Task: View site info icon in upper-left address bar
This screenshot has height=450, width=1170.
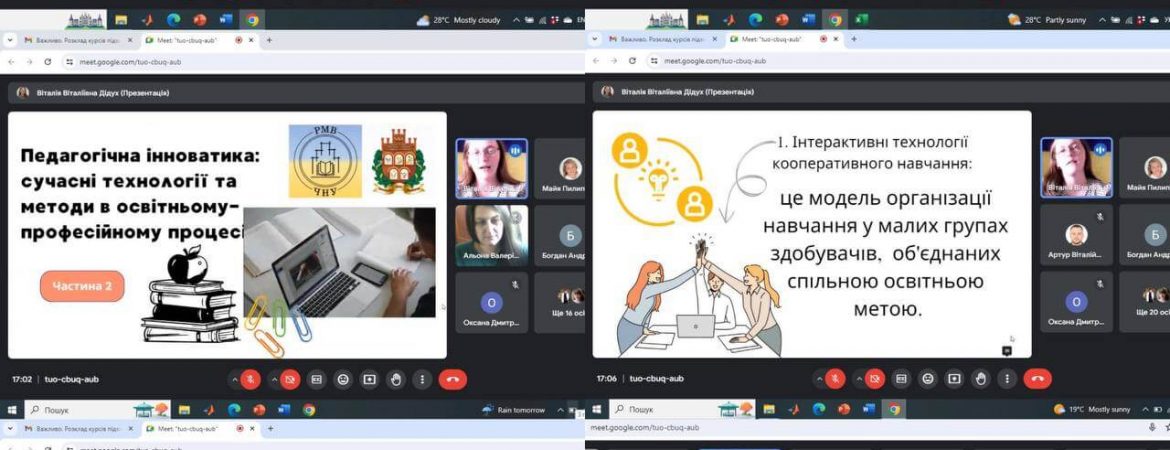Action: point(70,62)
